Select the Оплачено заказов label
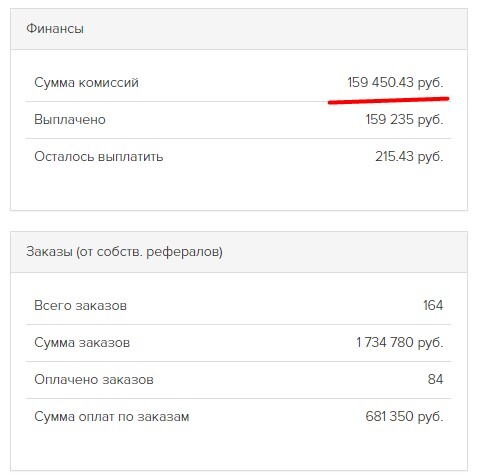Image resolution: width=477 pixels, height=475 pixels. pyautogui.click(x=94, y=379)
